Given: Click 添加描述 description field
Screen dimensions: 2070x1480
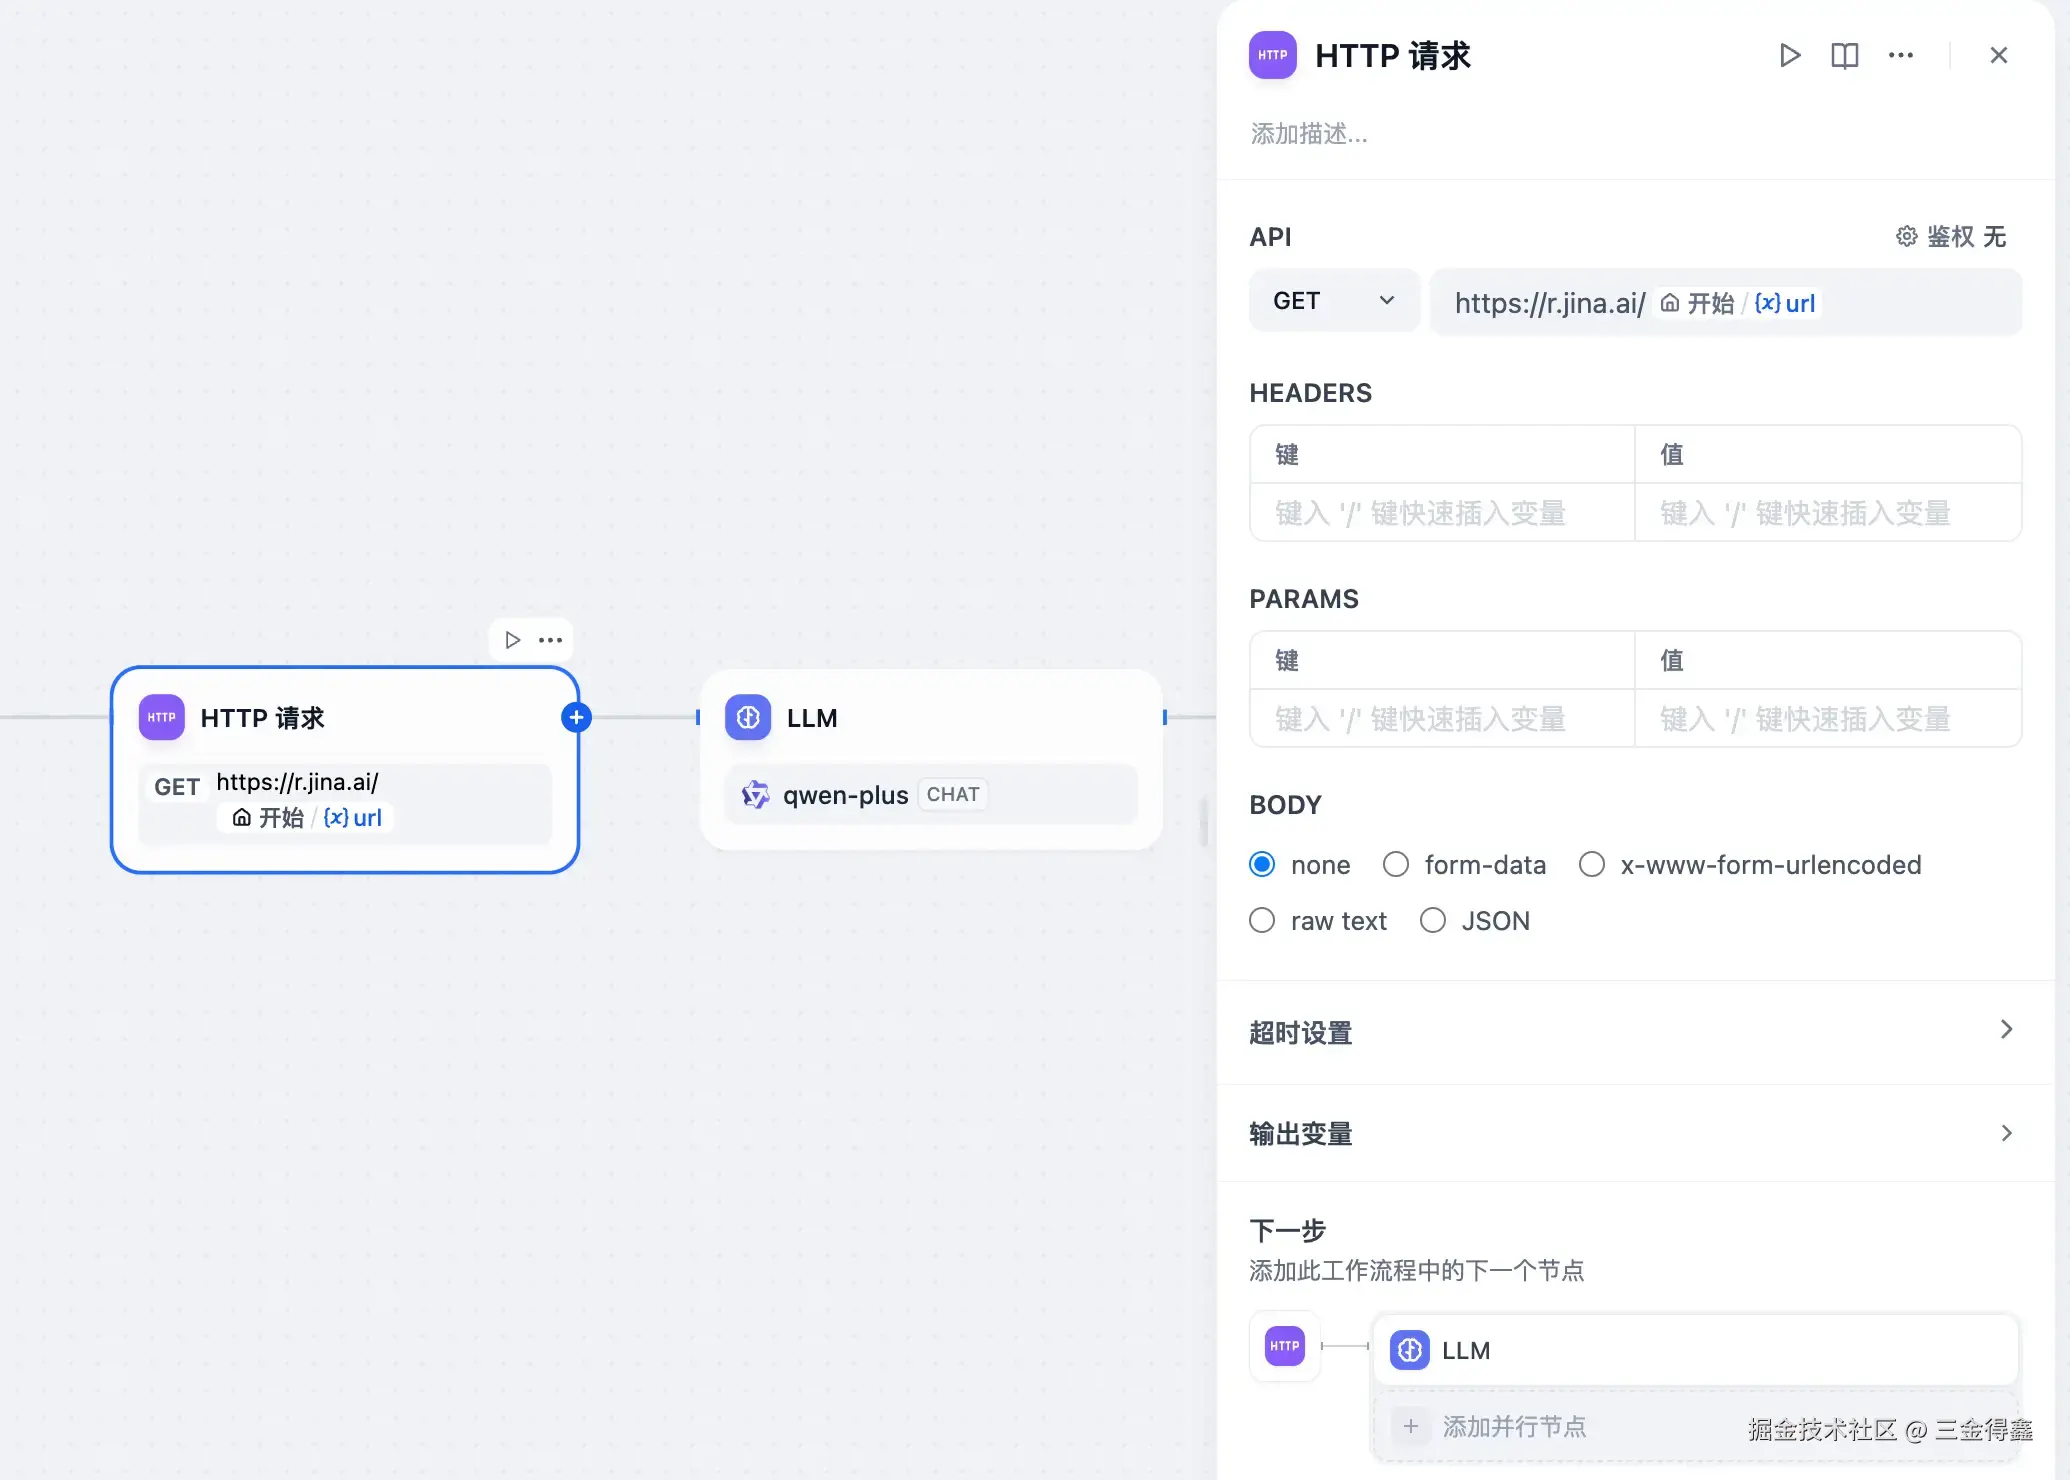Looking at the screenshot, I should coord(1308,134).
